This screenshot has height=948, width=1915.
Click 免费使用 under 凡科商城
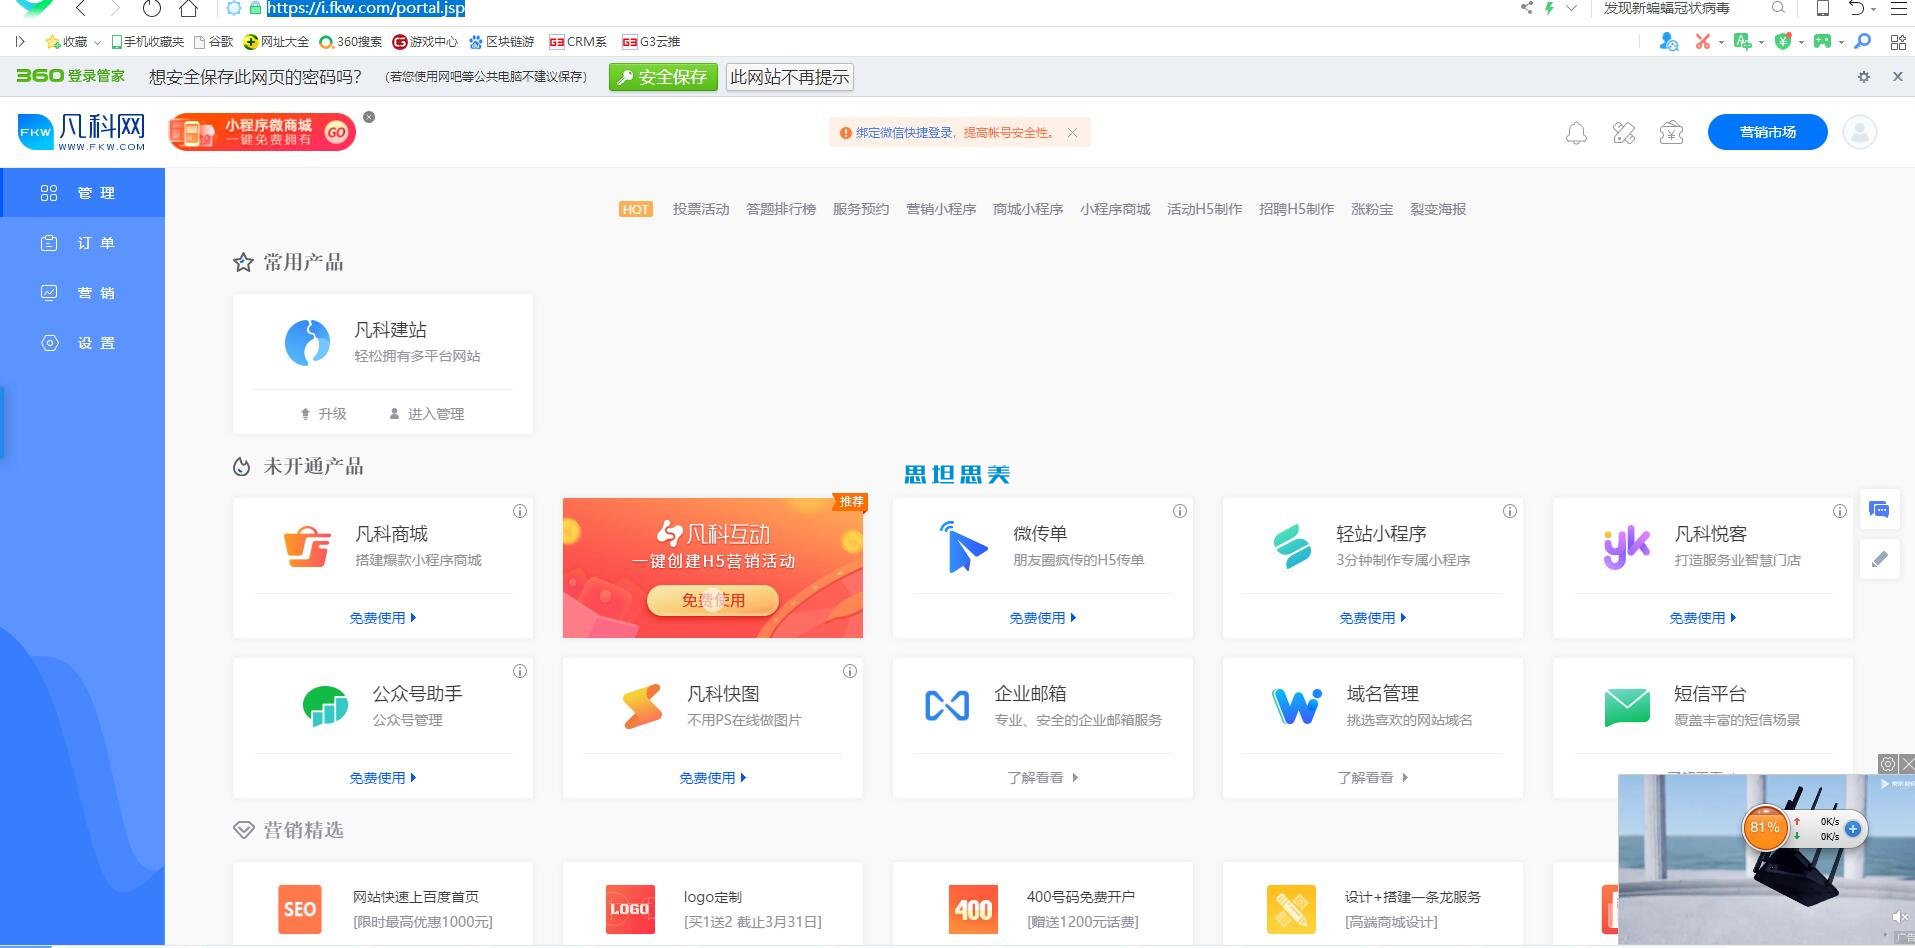tap(383, 618)
